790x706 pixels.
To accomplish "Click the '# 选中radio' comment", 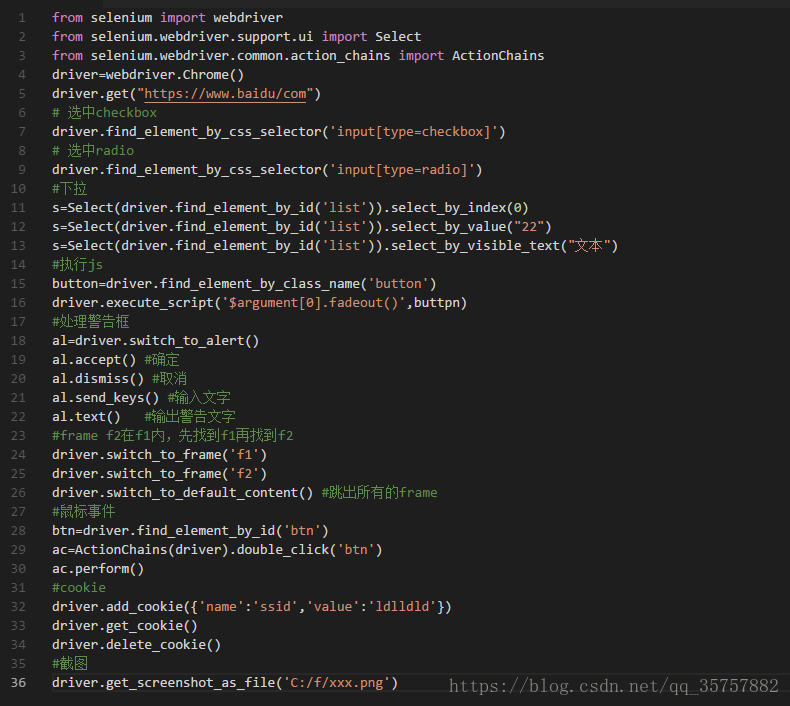I will [93, 151].
